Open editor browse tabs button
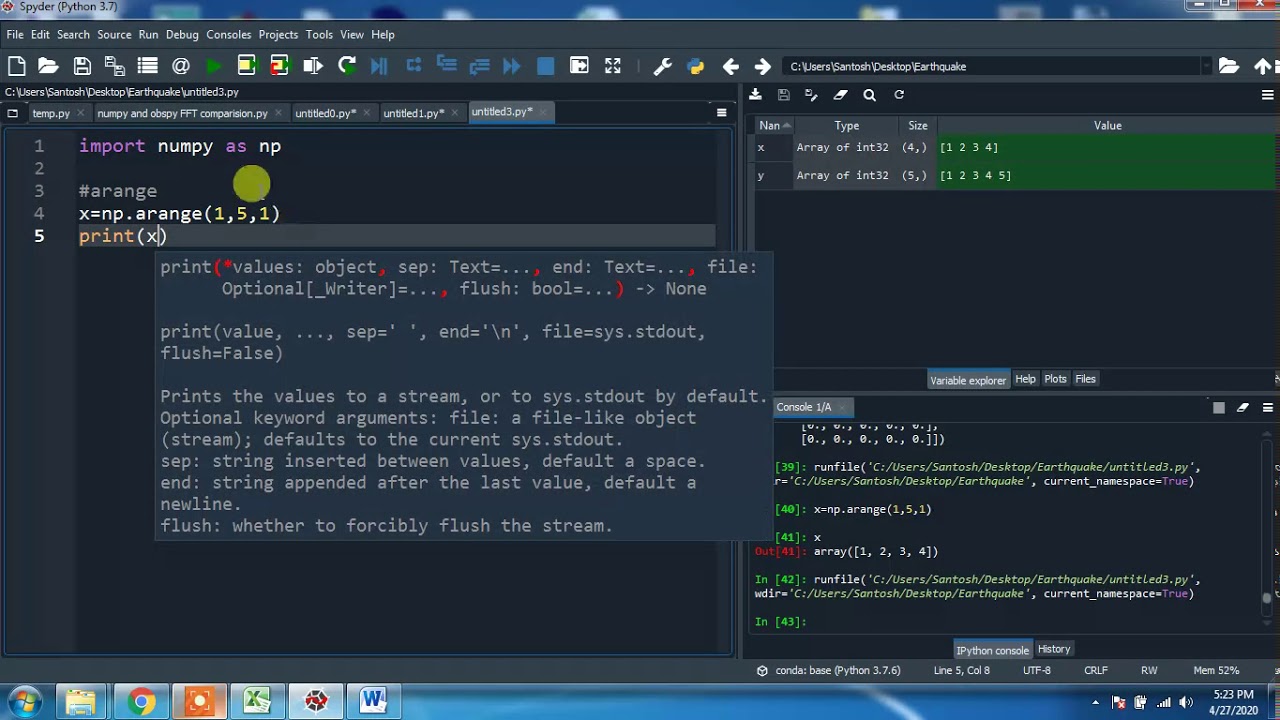Viewport: 1280px width, 720px height. coord(13,113)
